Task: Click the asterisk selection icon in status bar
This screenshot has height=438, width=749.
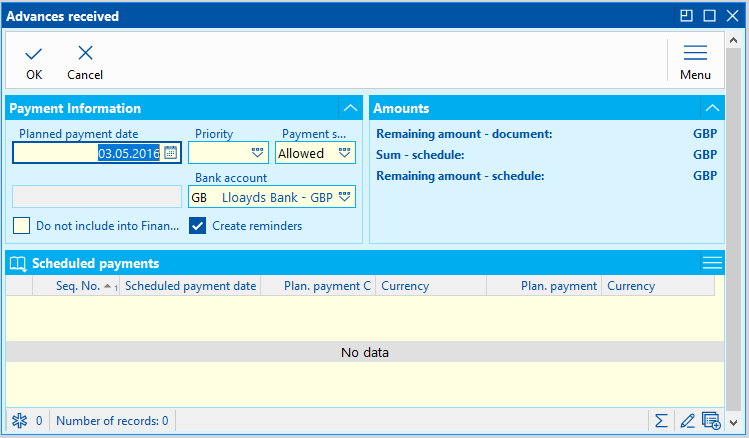Action: click(x=20, y=421)
